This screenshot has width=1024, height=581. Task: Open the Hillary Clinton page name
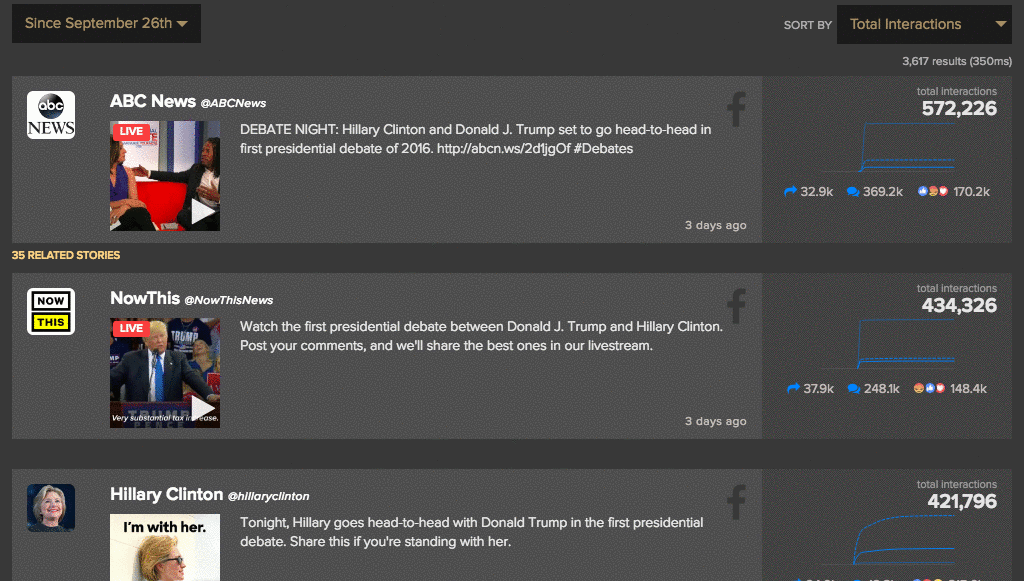(x=166, y=494)
